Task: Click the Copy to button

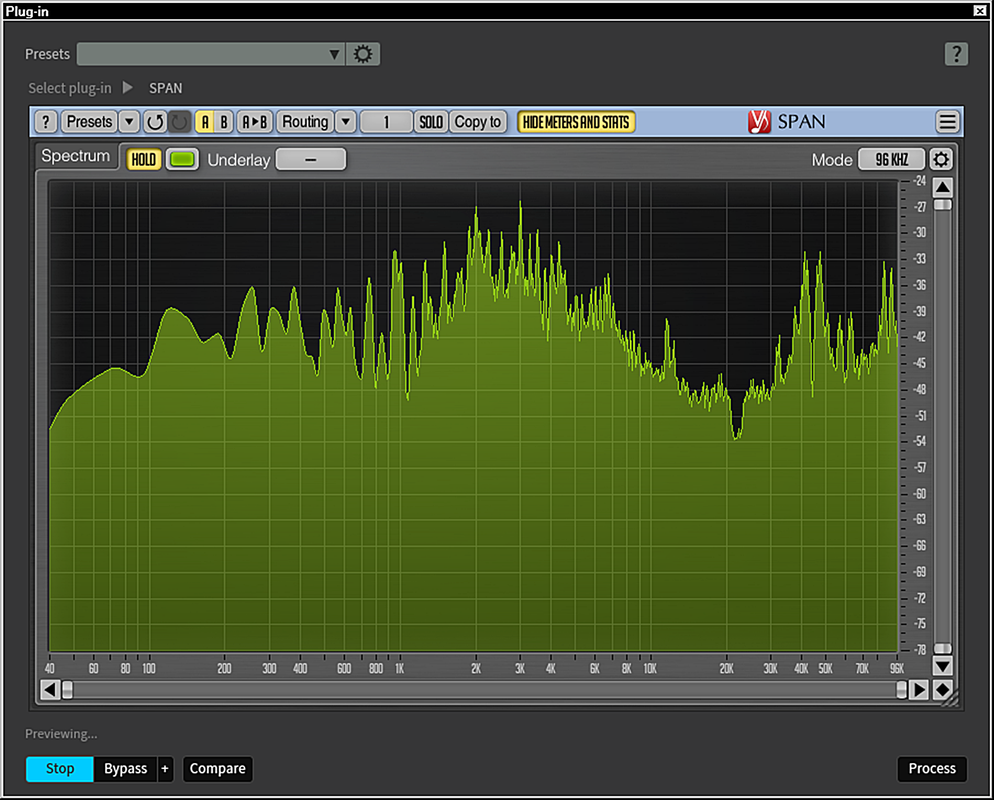Action: tap(478, 122)
